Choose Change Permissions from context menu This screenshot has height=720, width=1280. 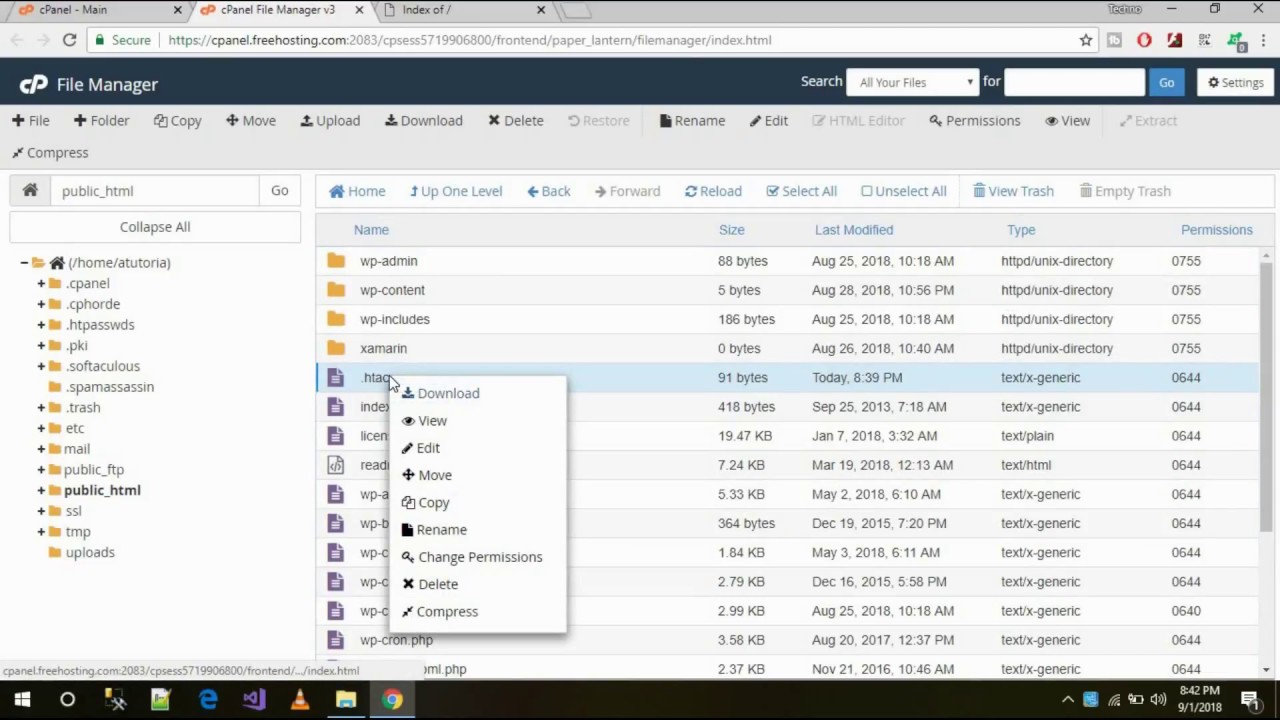[479, 557]
